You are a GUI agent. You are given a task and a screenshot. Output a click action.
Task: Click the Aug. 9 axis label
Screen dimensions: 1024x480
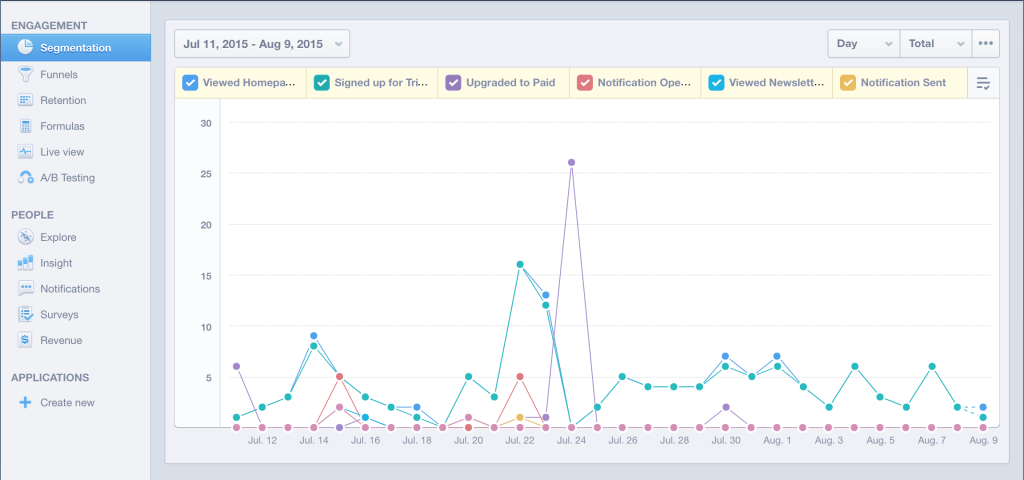point(983,441)
